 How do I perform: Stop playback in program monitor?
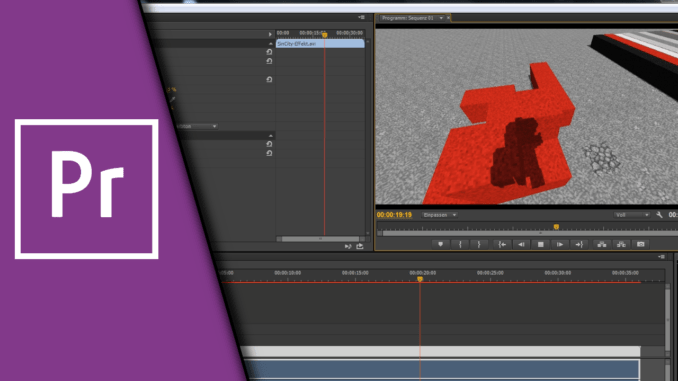click(540, 244)
